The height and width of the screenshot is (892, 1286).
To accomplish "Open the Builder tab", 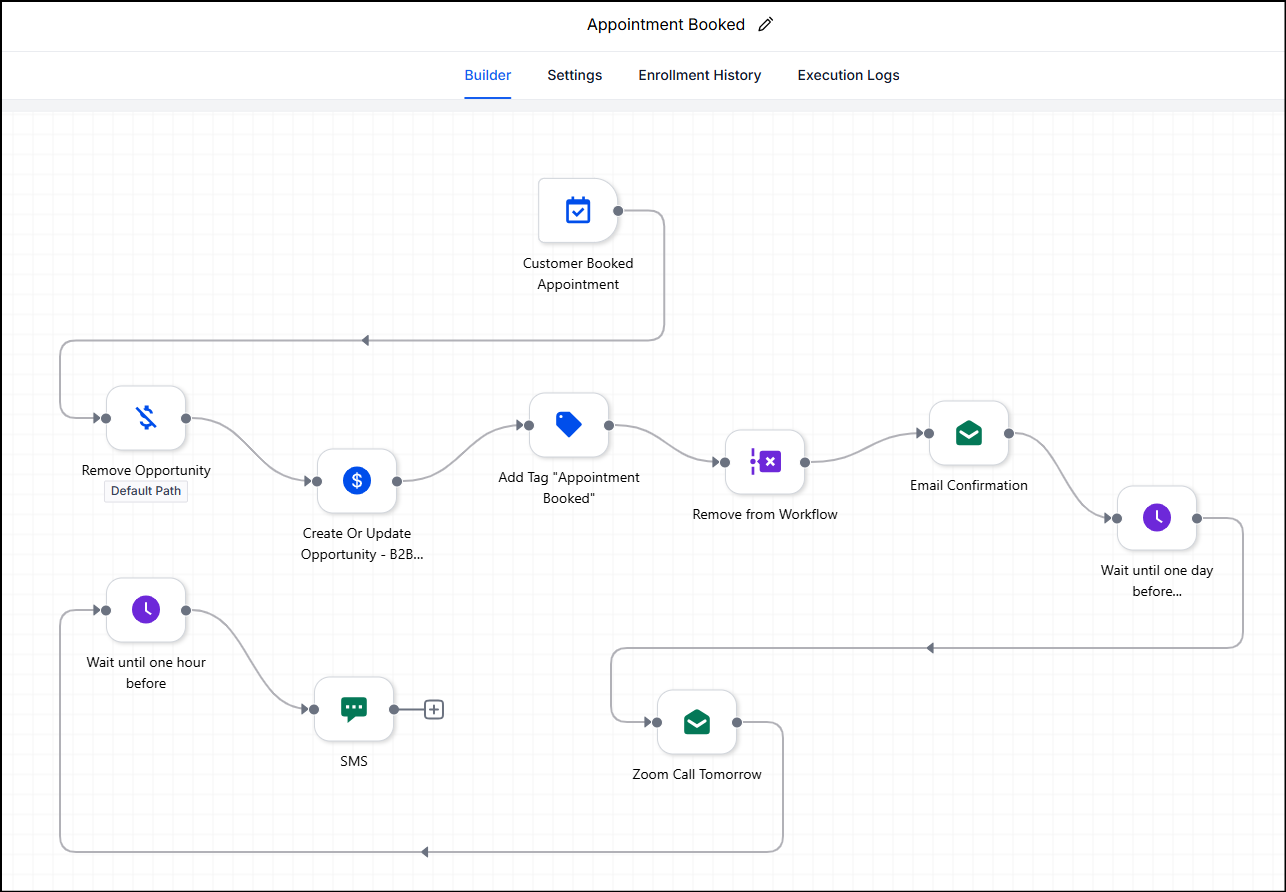I will click(488, 75).
